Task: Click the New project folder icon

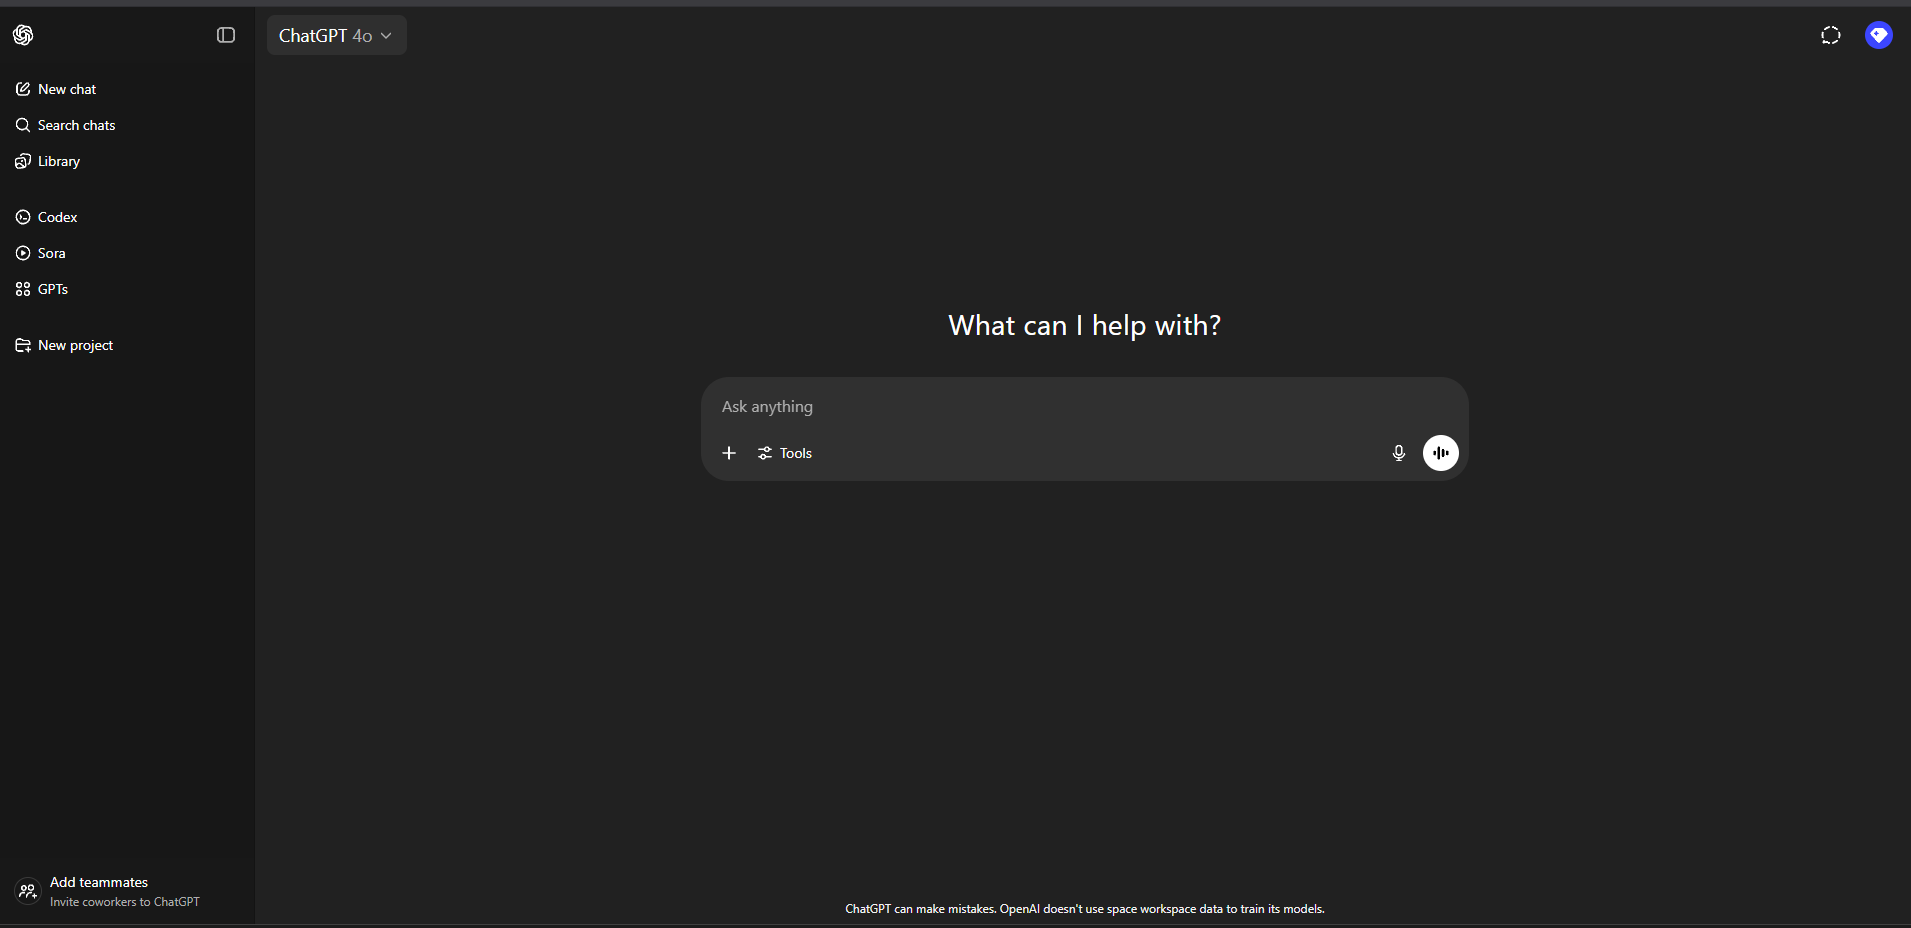Action: coord(23,345)
